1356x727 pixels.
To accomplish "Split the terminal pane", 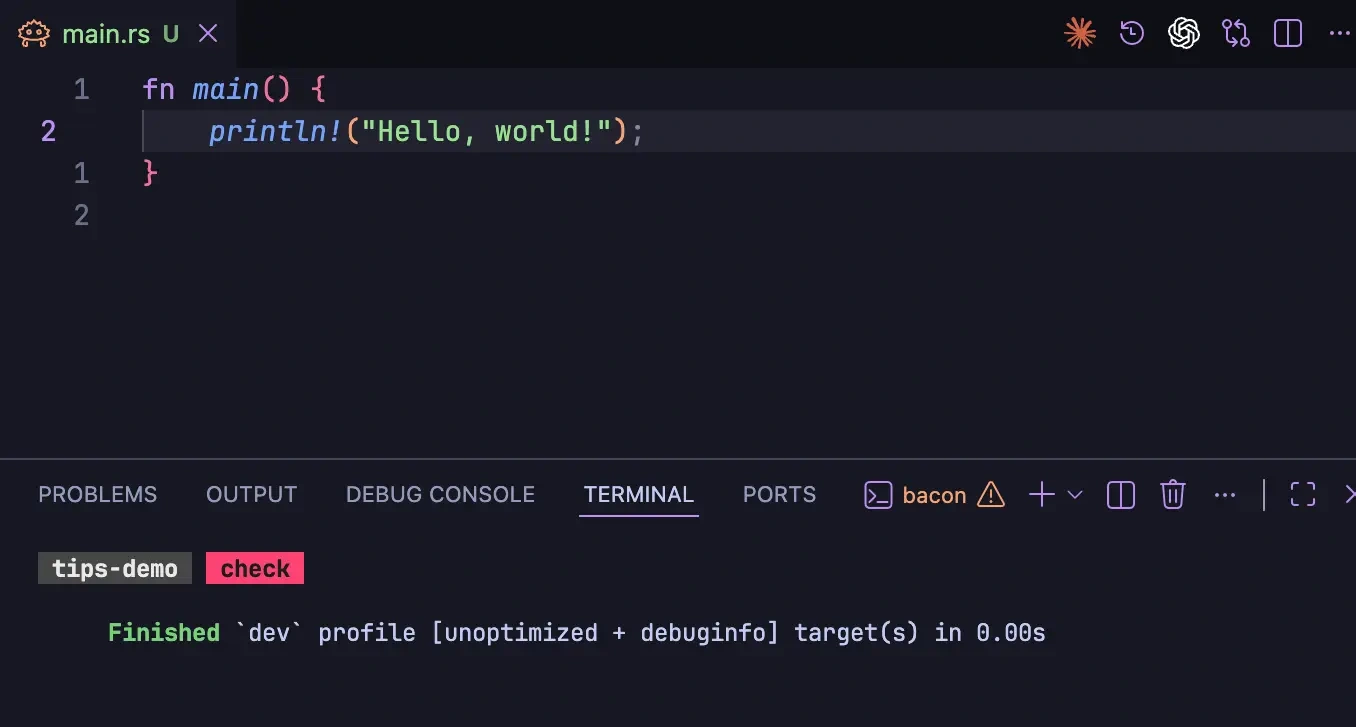I will tap(1121, 495).
